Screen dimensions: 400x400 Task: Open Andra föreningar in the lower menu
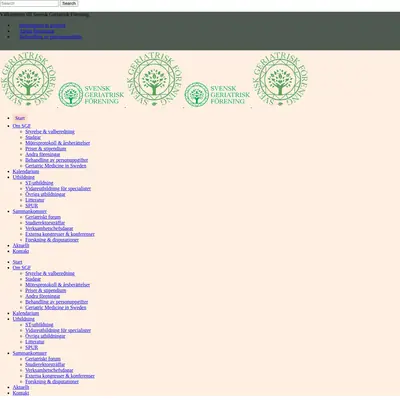[43, 296]
